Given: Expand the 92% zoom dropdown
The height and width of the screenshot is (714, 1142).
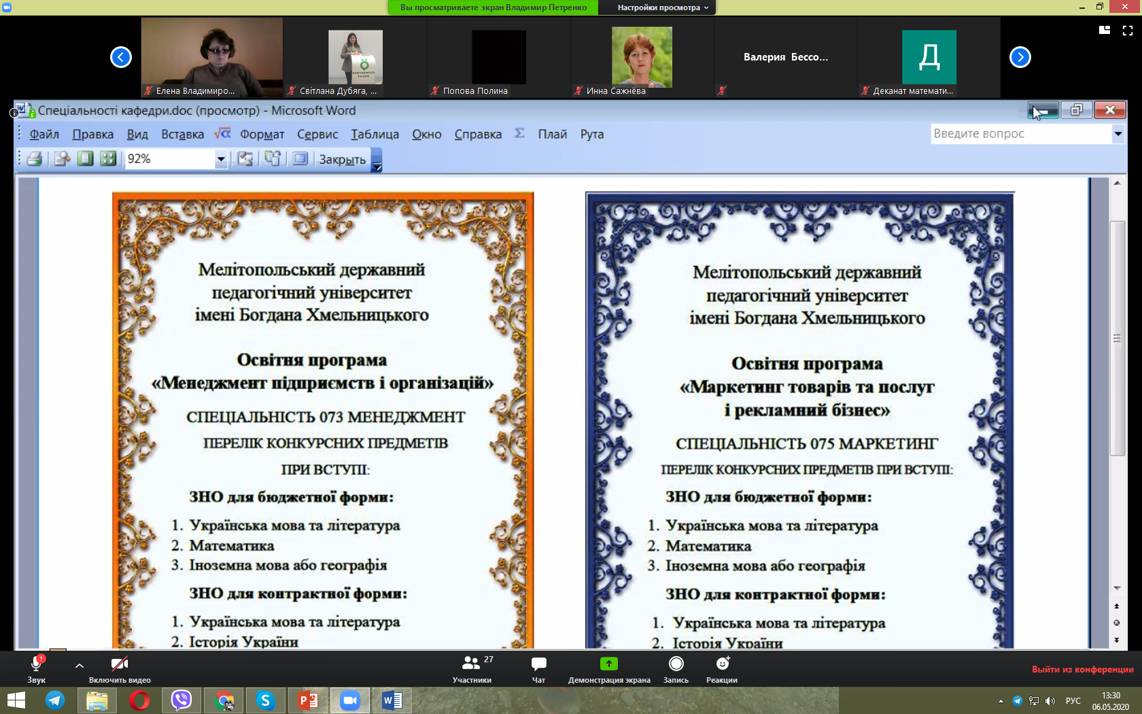Looking at the screenshot, I should tap(221, 159).
